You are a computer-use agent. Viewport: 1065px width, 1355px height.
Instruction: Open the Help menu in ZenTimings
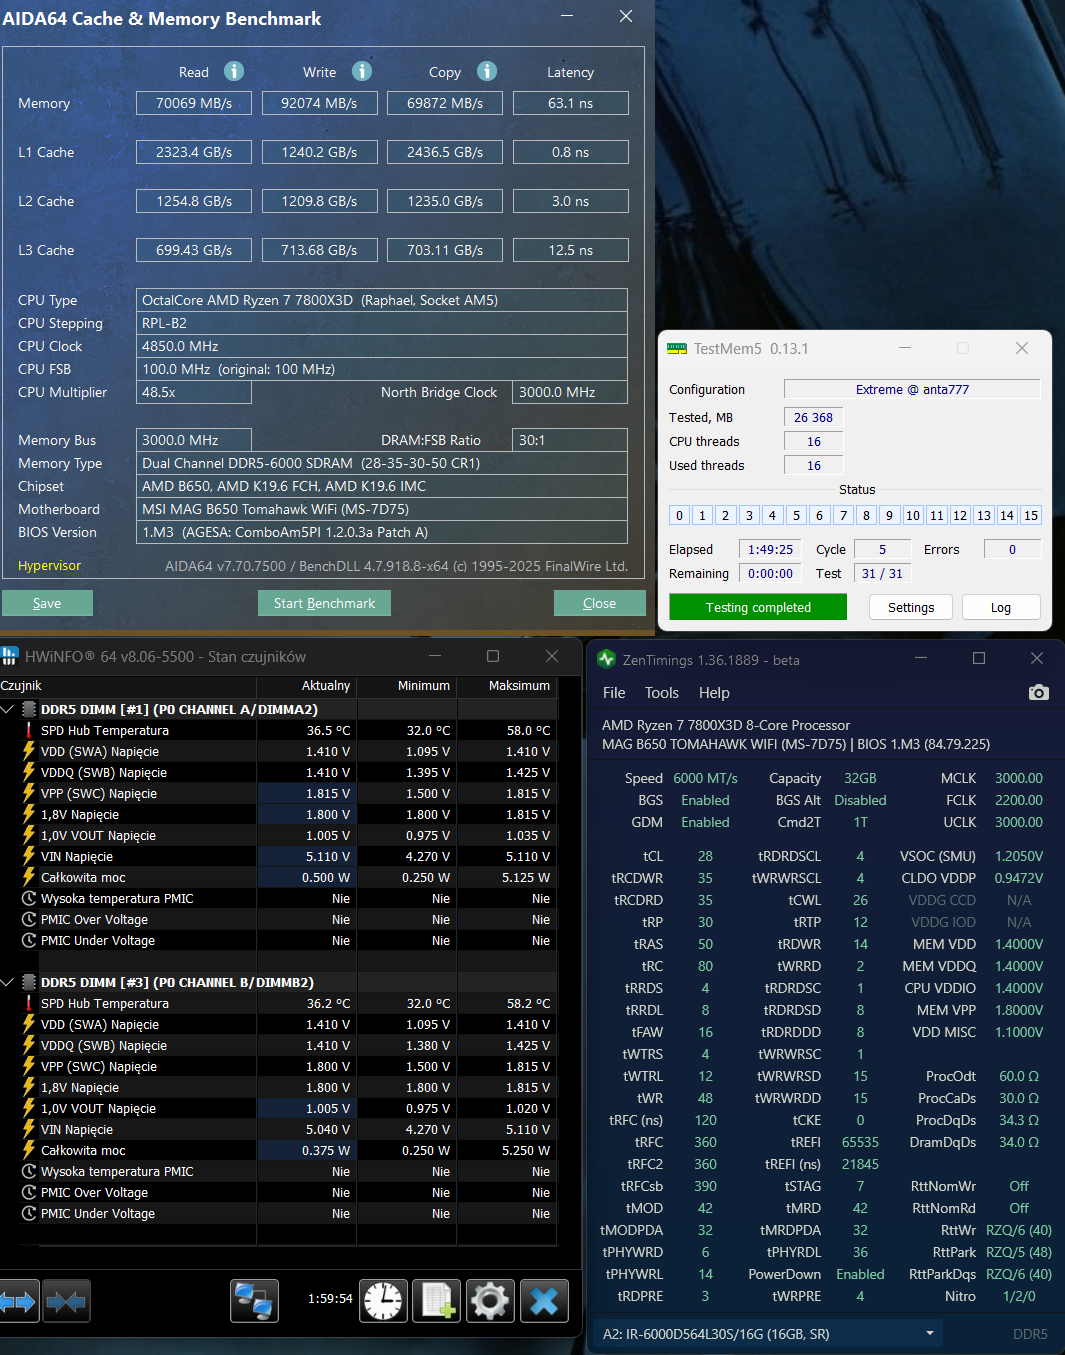tap(714, 693)
